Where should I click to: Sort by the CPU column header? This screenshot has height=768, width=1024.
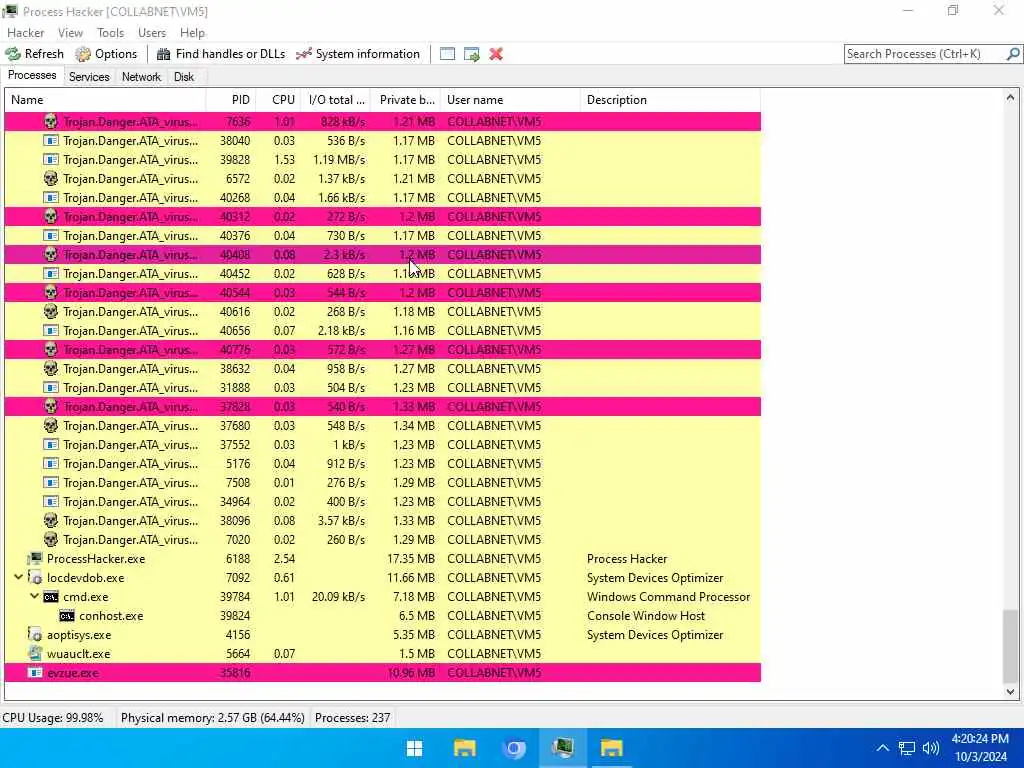[x=278, y=100]
